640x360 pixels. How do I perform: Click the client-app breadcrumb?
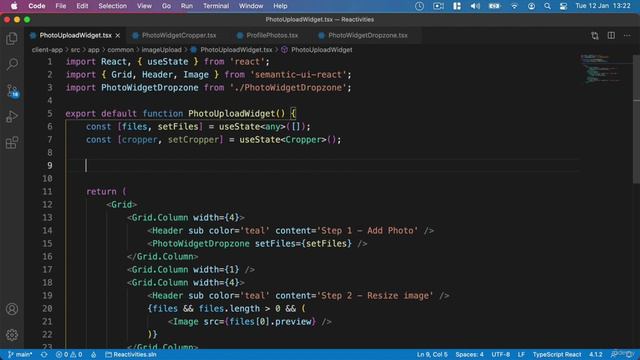(x=47, y=50)
